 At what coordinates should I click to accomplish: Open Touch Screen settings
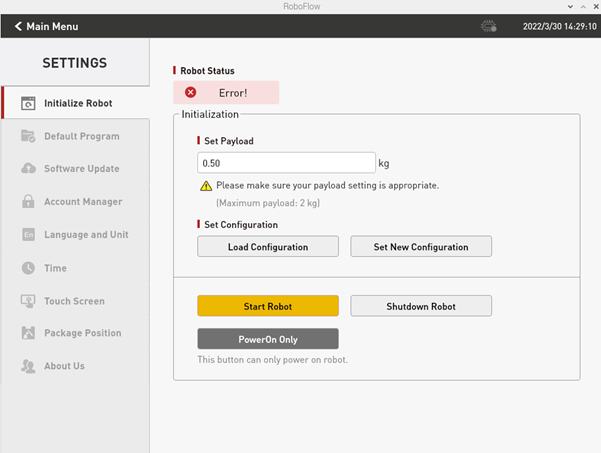(76, 301)
